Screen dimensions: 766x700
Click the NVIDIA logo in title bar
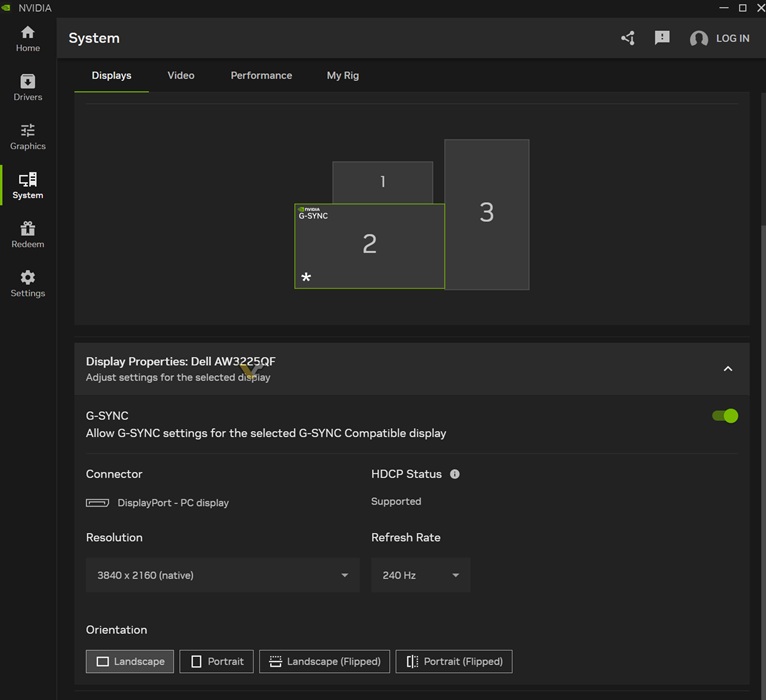(x=6, y=8)
